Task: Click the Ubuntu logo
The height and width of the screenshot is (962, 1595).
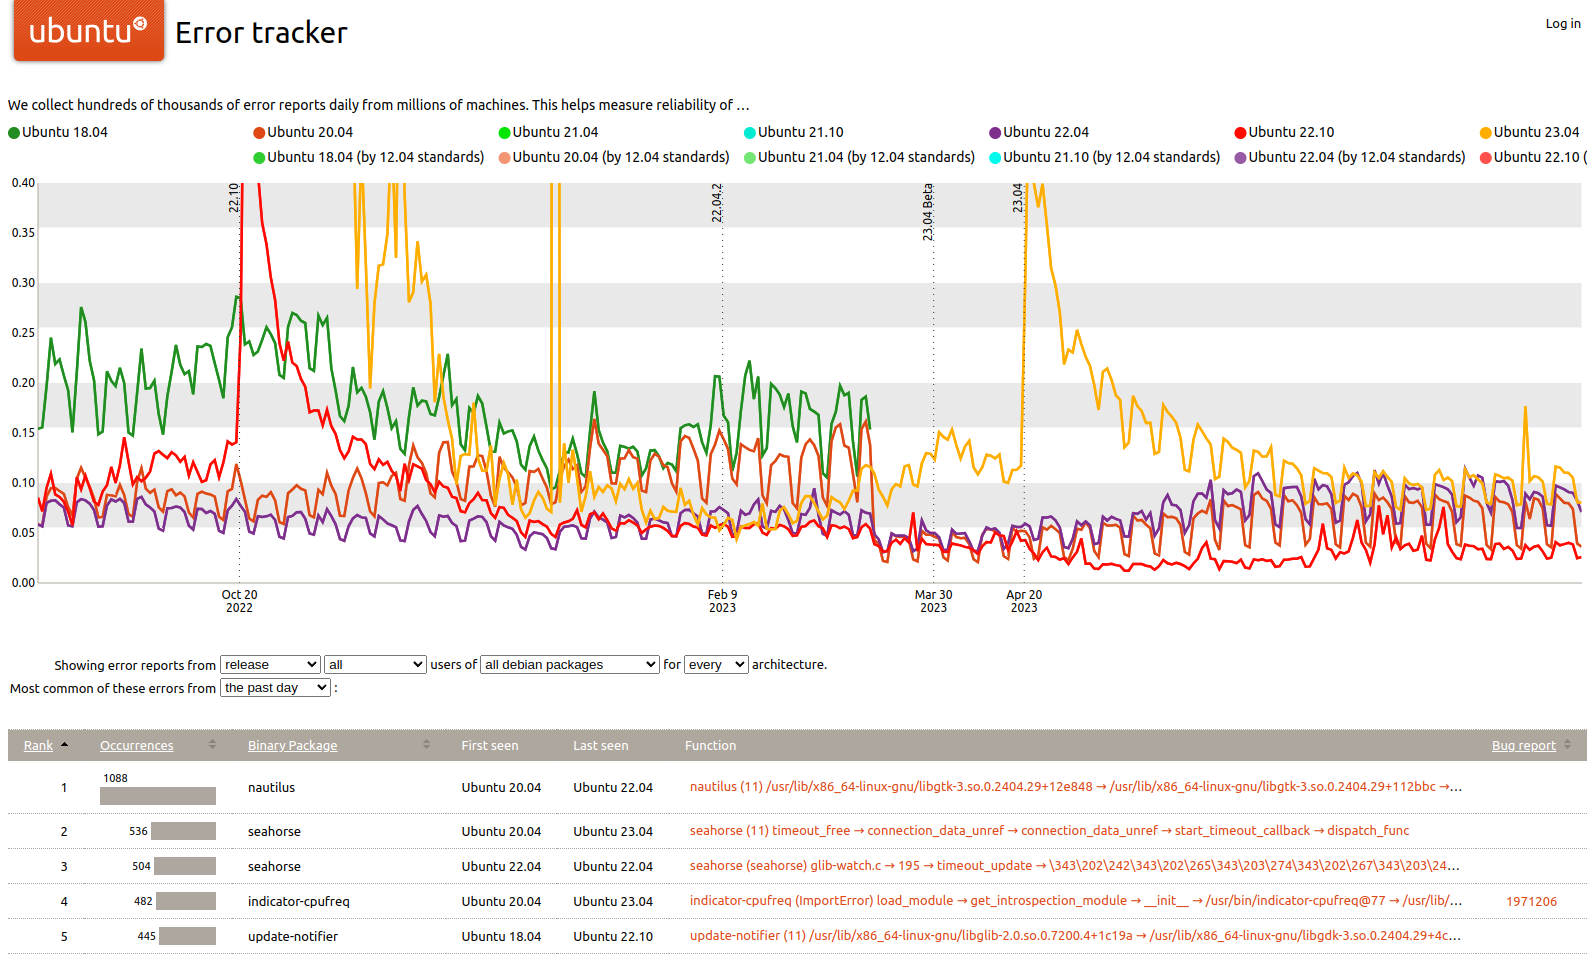Action: [88, 31]
